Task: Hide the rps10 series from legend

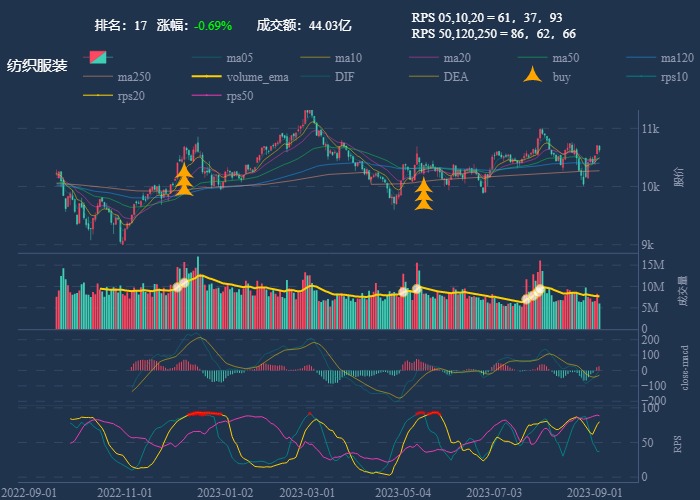Action: click(642, 77)
